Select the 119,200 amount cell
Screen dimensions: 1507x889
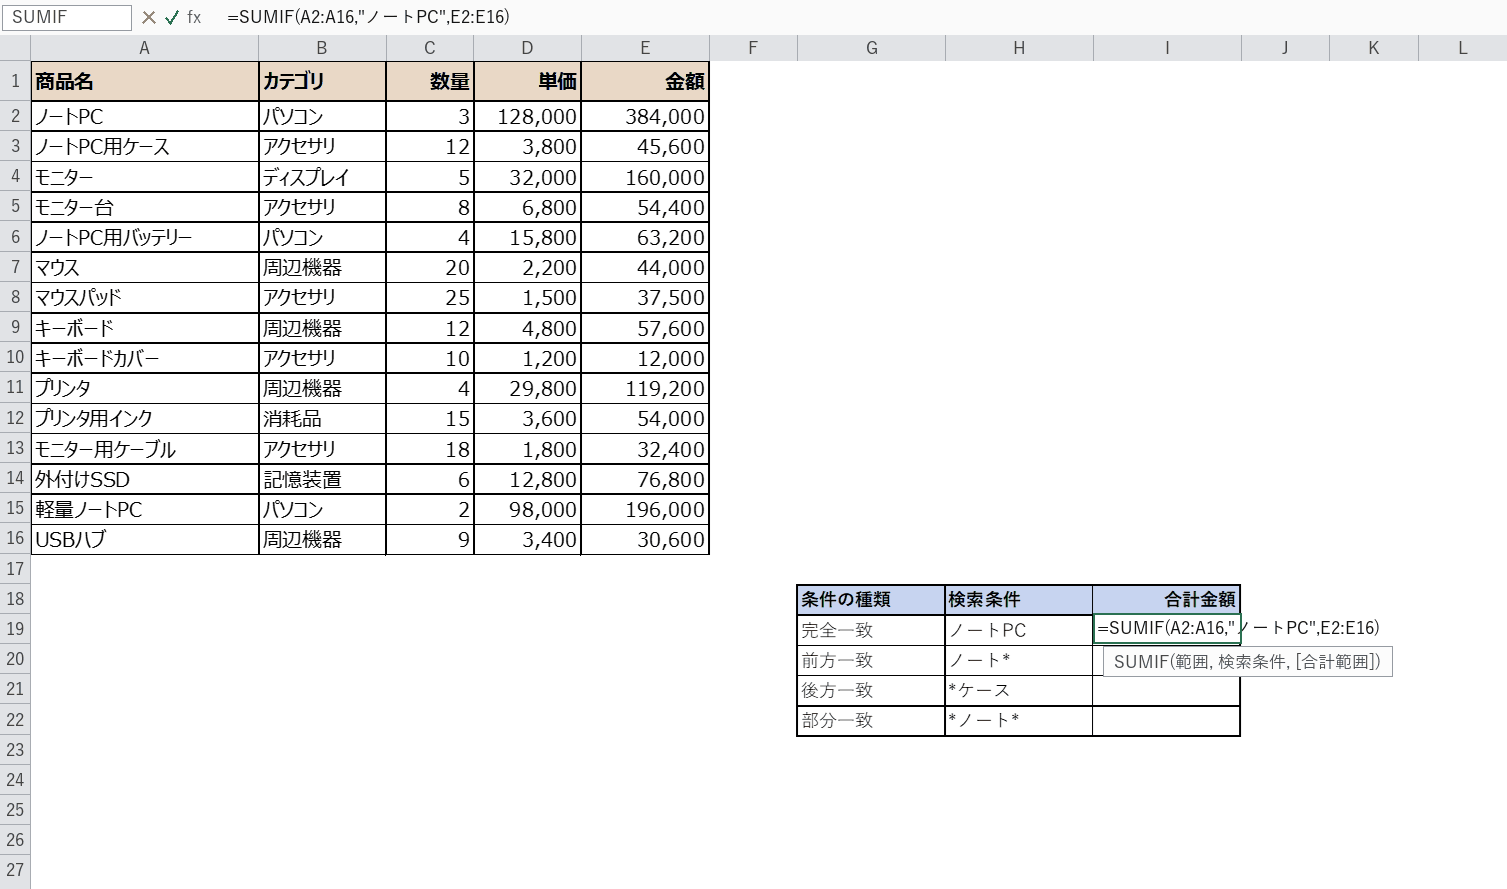(645, 388)
